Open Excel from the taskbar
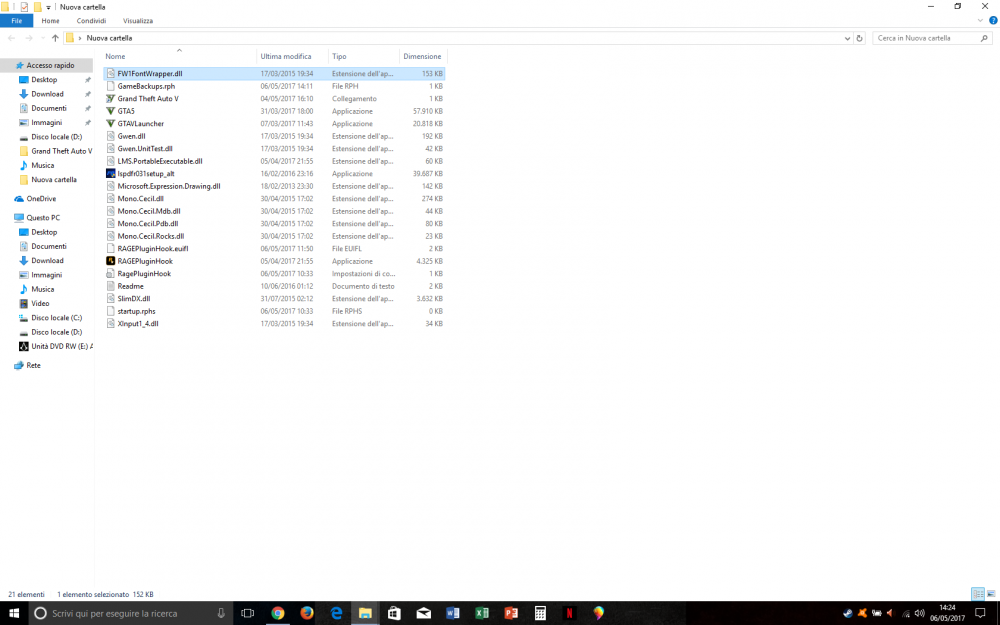Screen dimensions: 1000x625 (x=481, y=613)
